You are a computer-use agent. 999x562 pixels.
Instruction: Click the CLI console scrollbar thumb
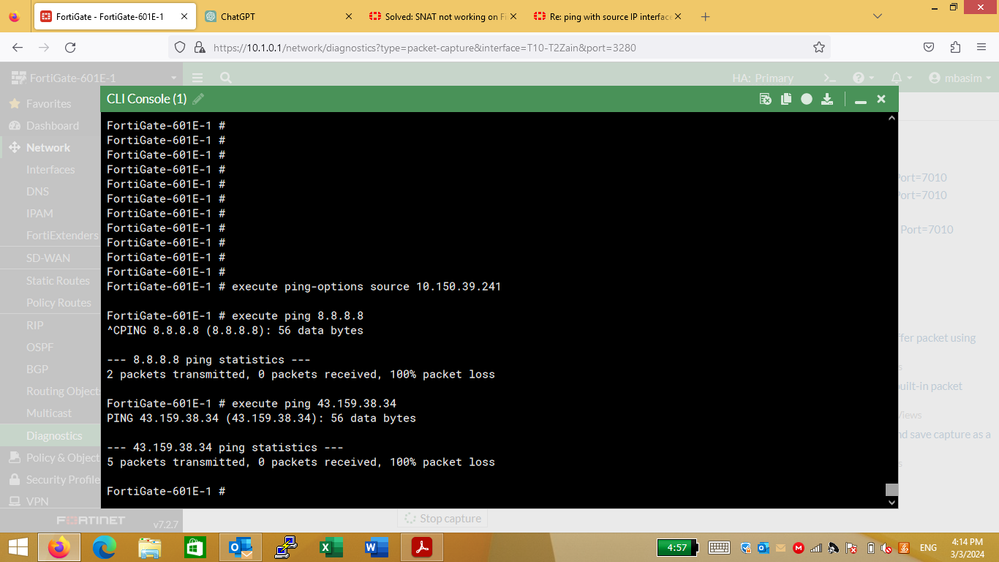[891, 489]
